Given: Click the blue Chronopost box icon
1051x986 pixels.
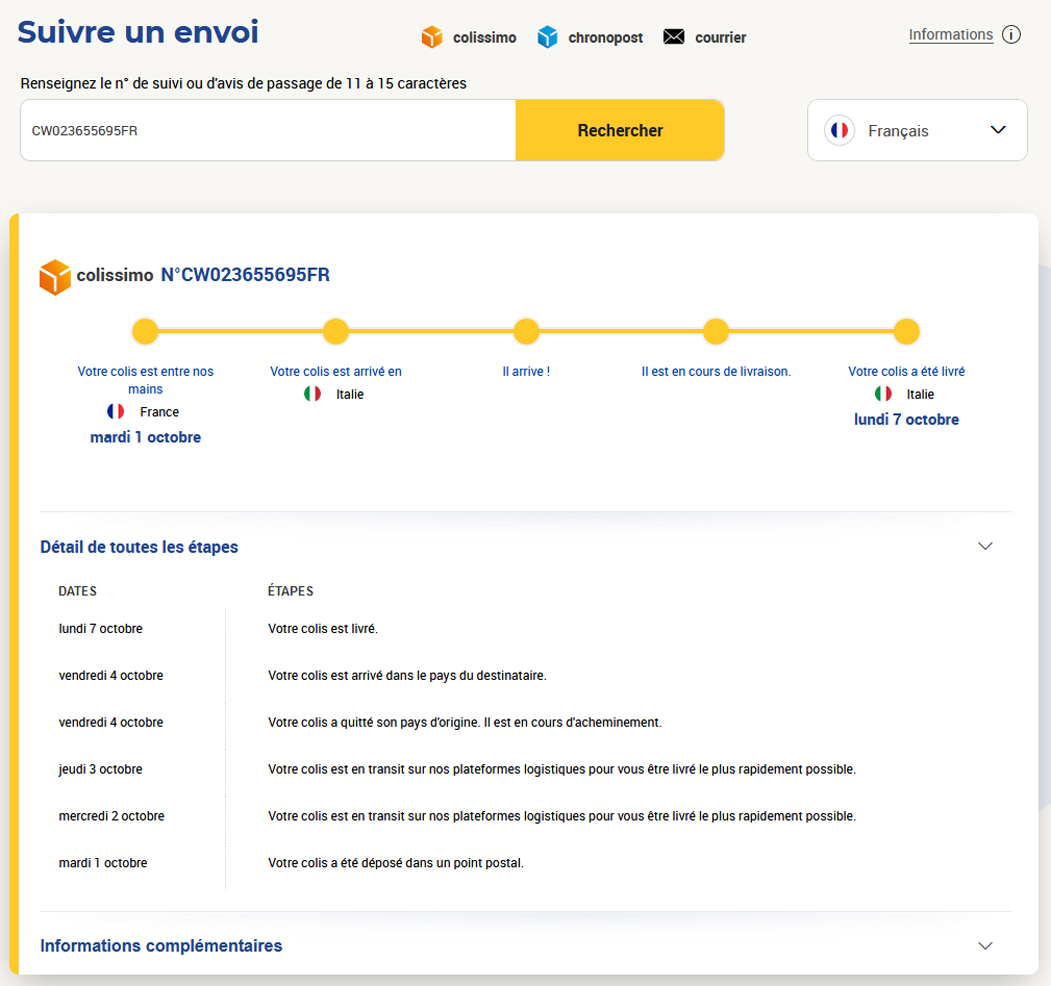Looking at the screenshot, I should coord(547,37).
